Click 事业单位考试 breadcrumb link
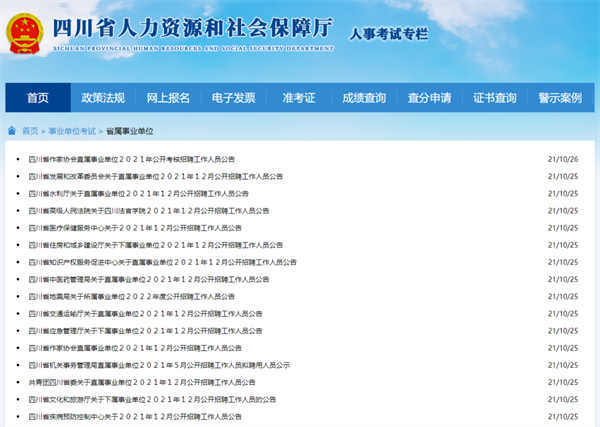The height and width of the screenshot is (427, 600). pos(72,131)
